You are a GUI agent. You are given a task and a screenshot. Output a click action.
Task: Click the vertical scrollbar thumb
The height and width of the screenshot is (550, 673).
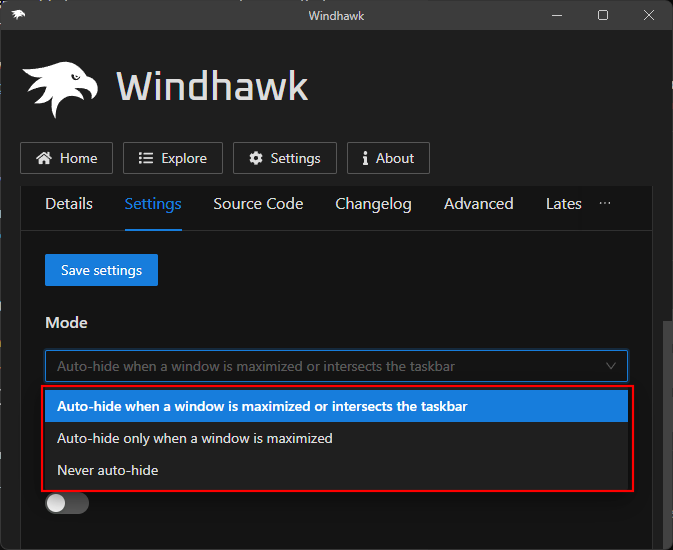tap(667, 435)
